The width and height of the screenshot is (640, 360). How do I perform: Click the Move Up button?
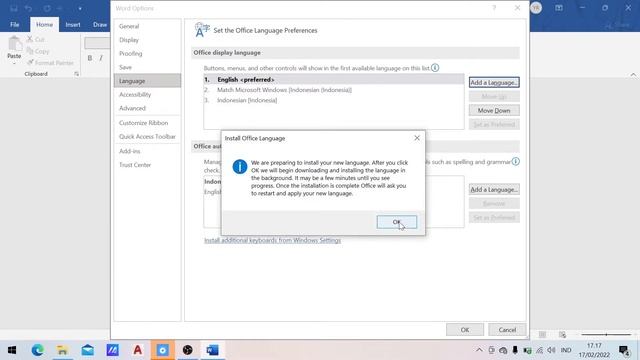494,96
